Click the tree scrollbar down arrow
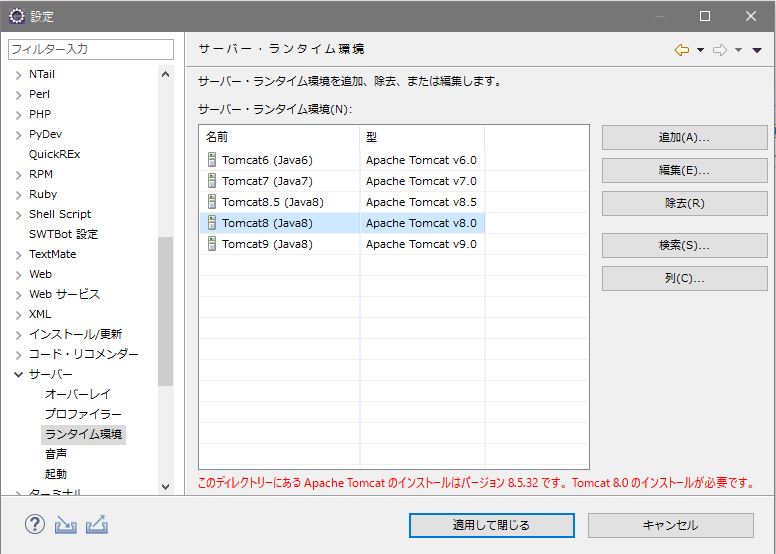Screen dimensions: 776x554 [x=165, y=487]
